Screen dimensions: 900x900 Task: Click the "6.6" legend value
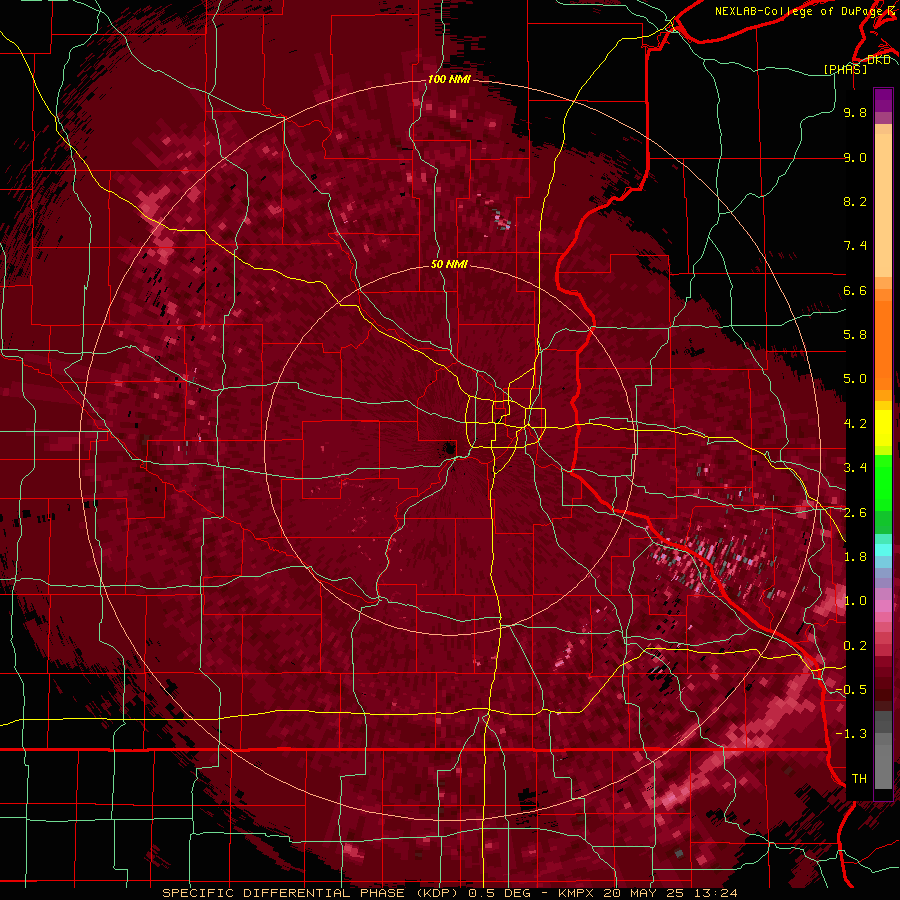click(x=855, y=290)
